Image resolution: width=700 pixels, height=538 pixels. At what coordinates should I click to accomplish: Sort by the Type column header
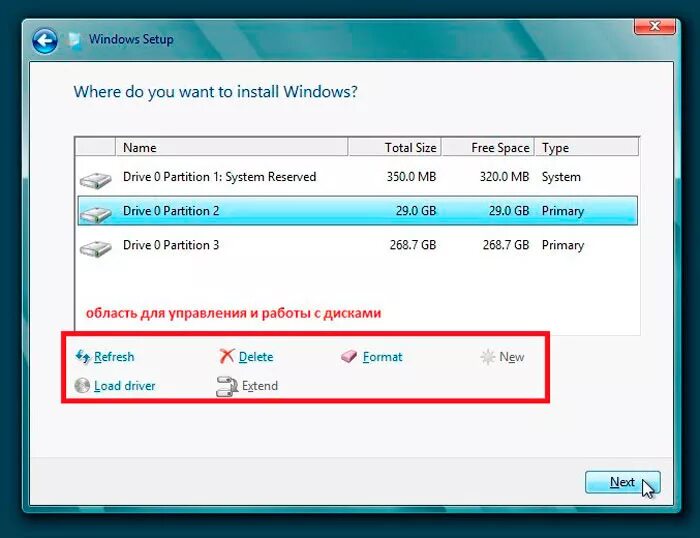click(x=587, y=147)
